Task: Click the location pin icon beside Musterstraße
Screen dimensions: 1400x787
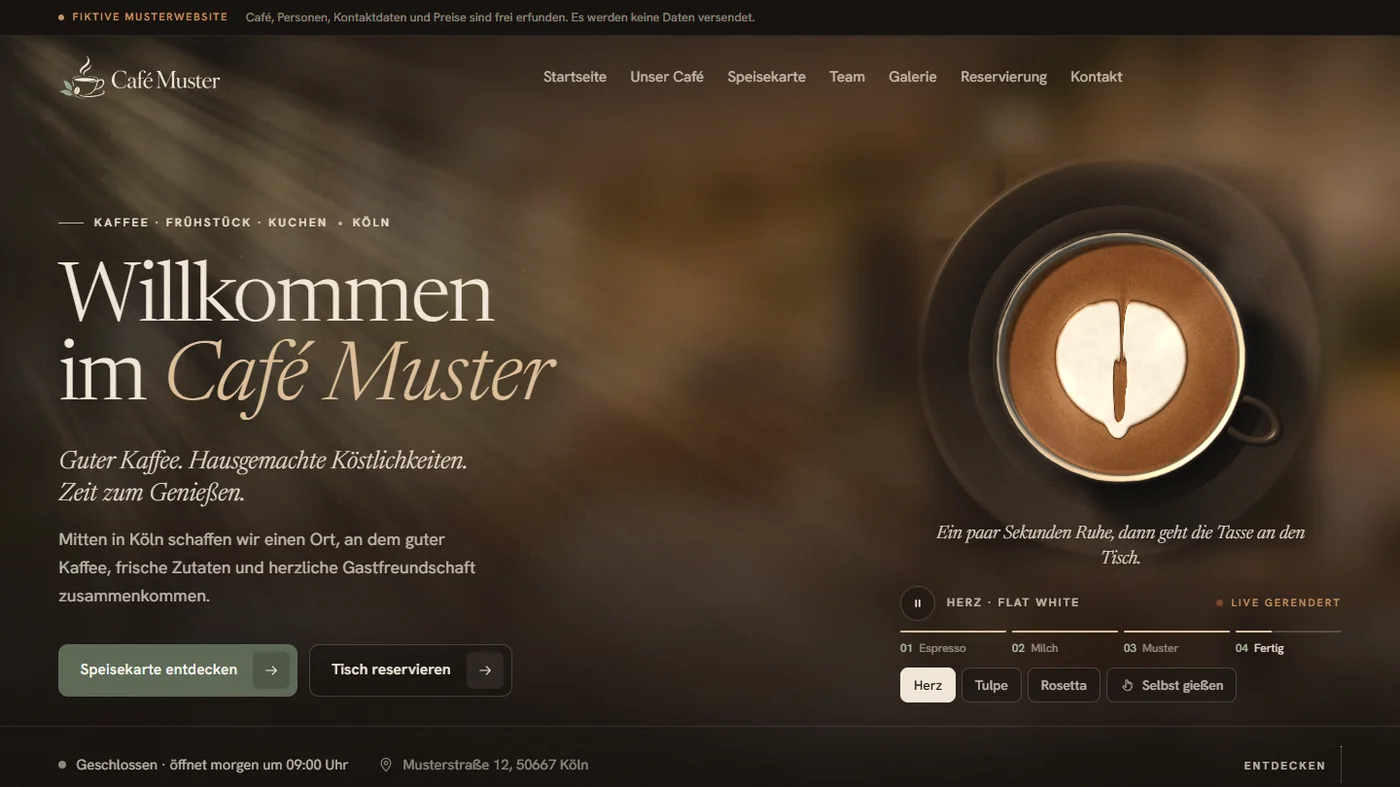Action: coord(386,765)
